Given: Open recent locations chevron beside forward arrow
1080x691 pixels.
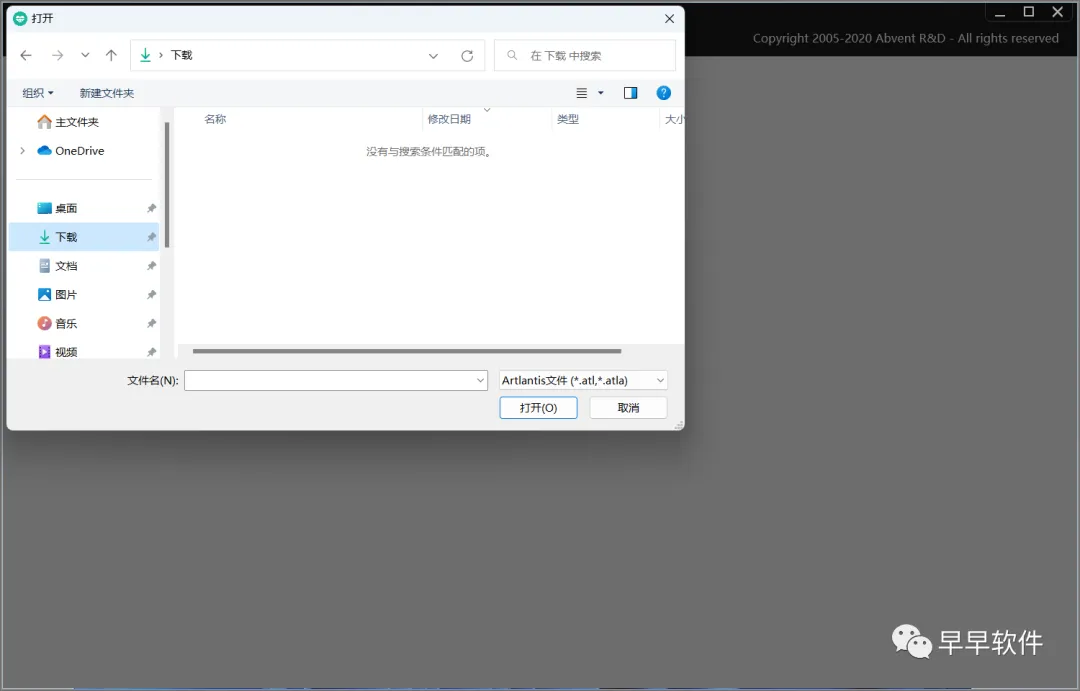Looking at the screenshot, I should tap(85, 55).
